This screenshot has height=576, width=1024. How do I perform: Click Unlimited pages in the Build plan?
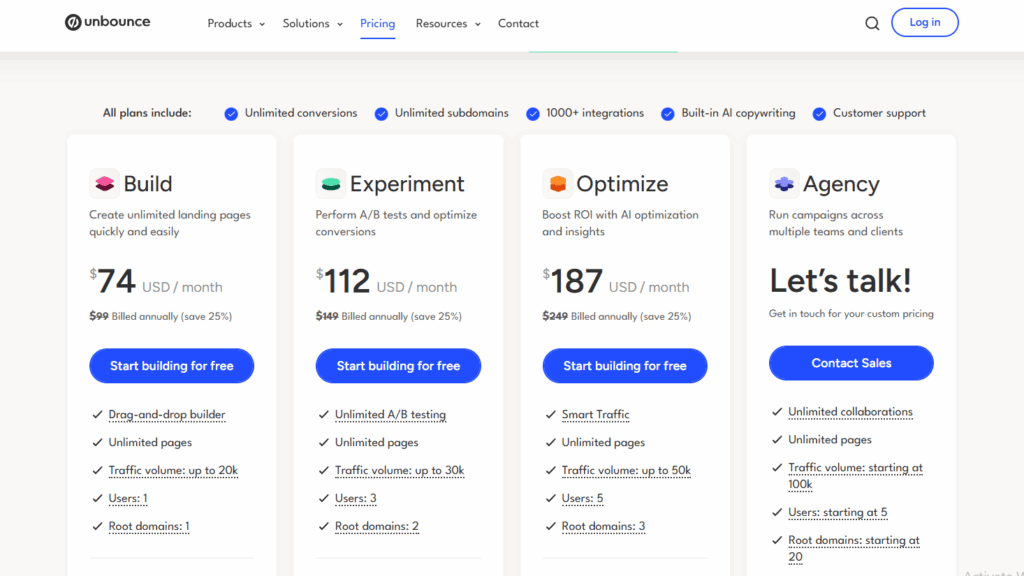click(150, 442)
